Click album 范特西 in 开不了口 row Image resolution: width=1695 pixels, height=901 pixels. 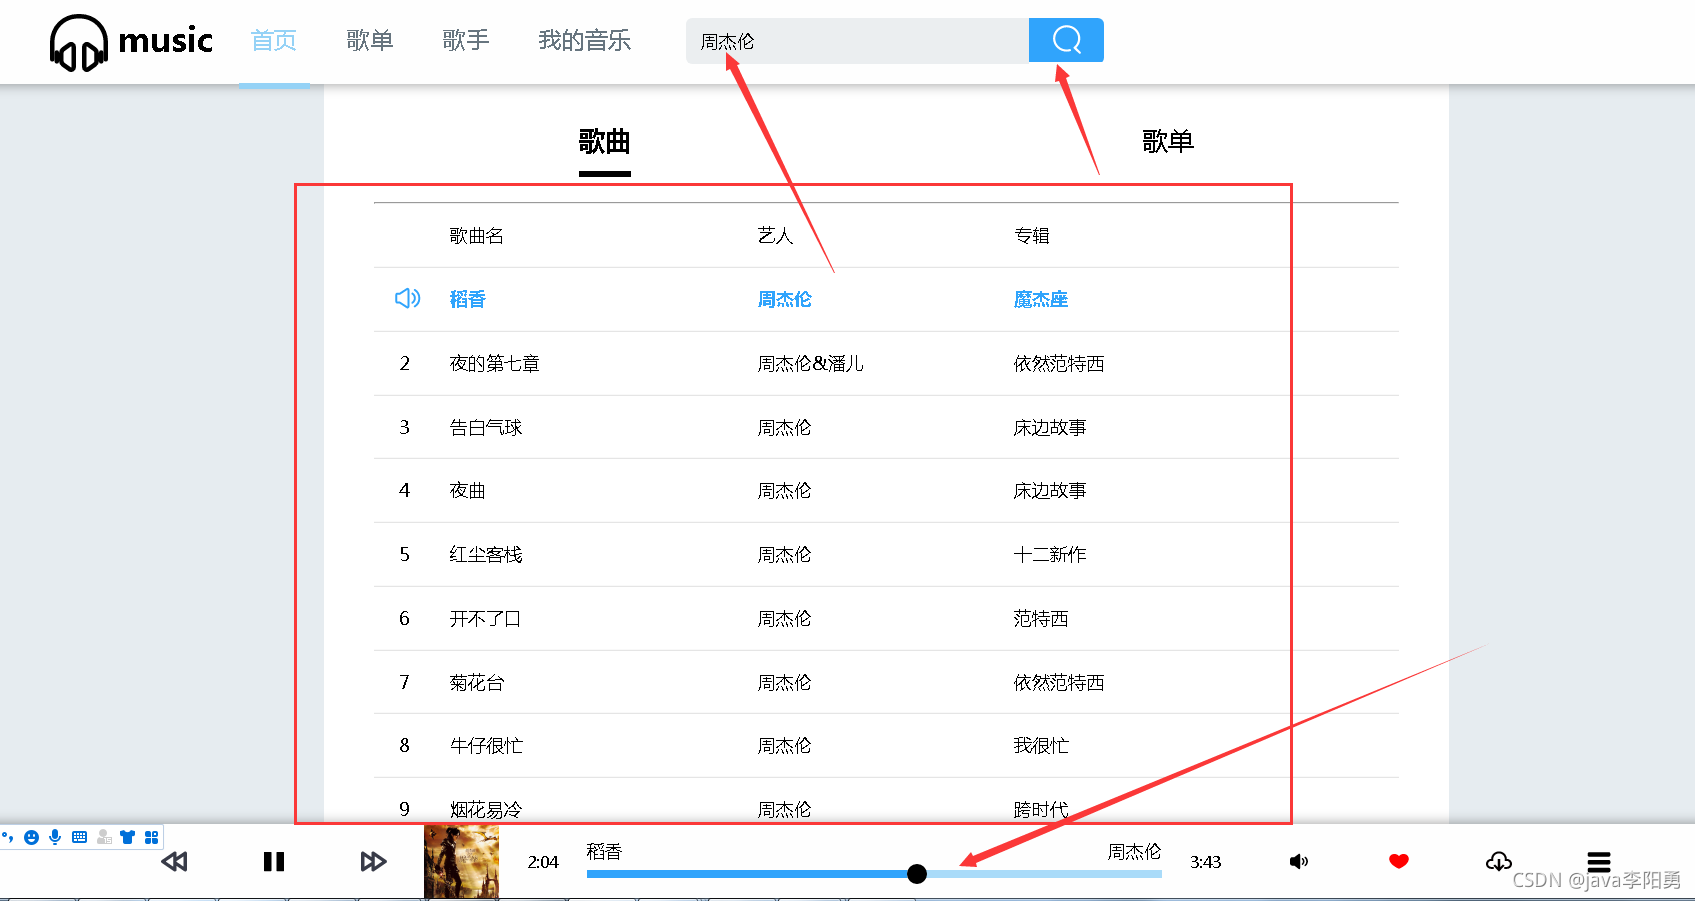tap(1040, 618)
